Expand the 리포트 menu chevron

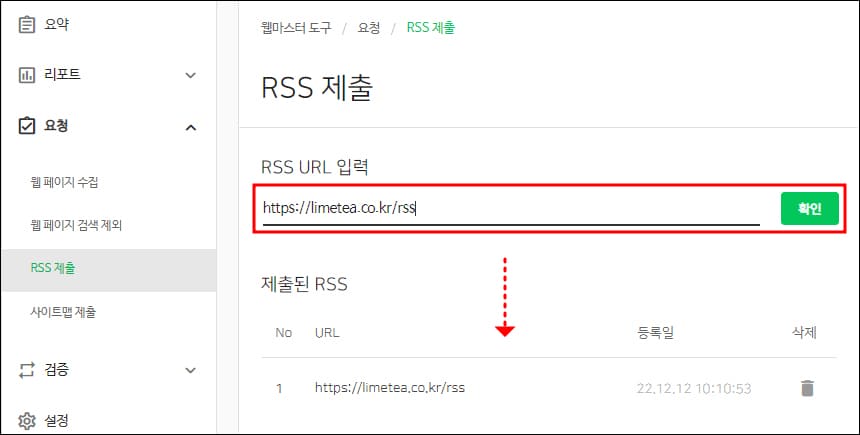pyautogui.click(x=190, y=75)
